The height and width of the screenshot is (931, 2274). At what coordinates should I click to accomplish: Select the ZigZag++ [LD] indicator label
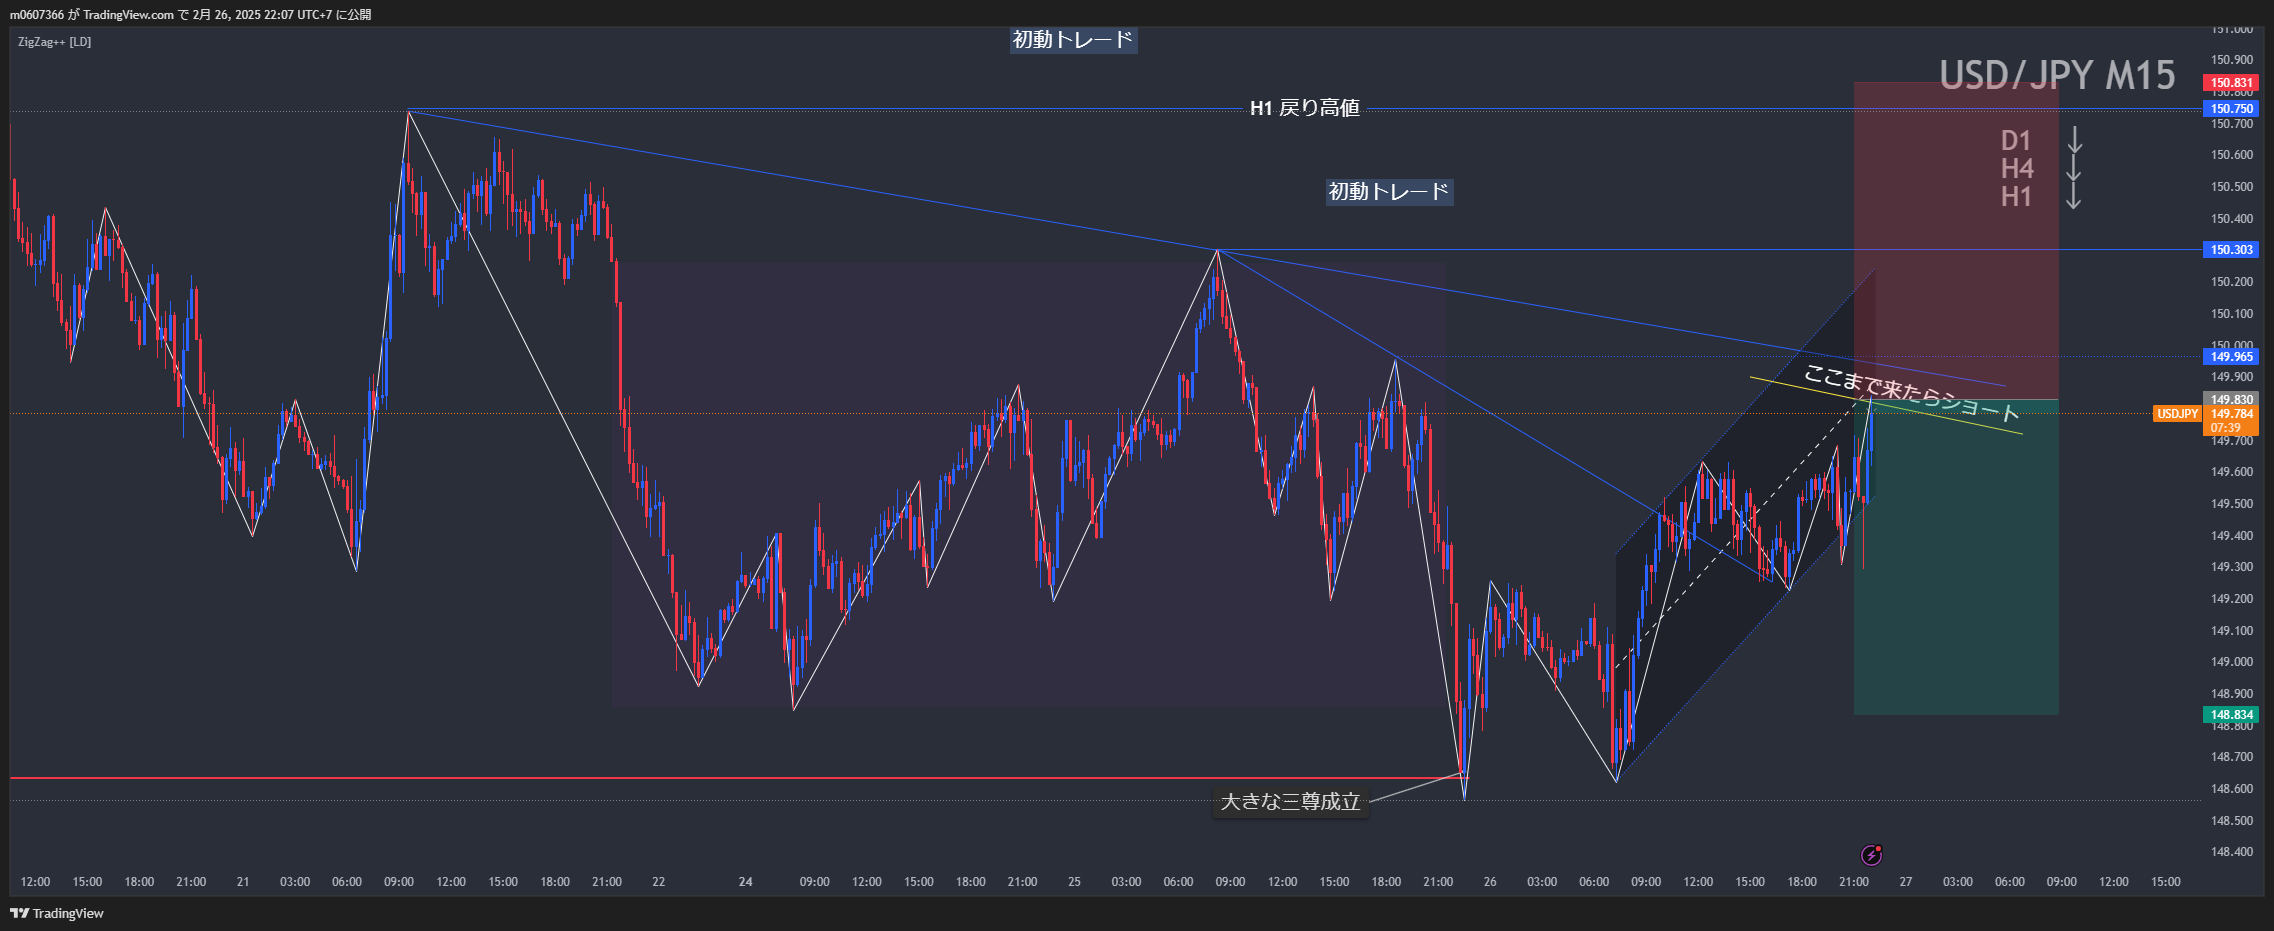pyautogui.click(x=54, y=42)
